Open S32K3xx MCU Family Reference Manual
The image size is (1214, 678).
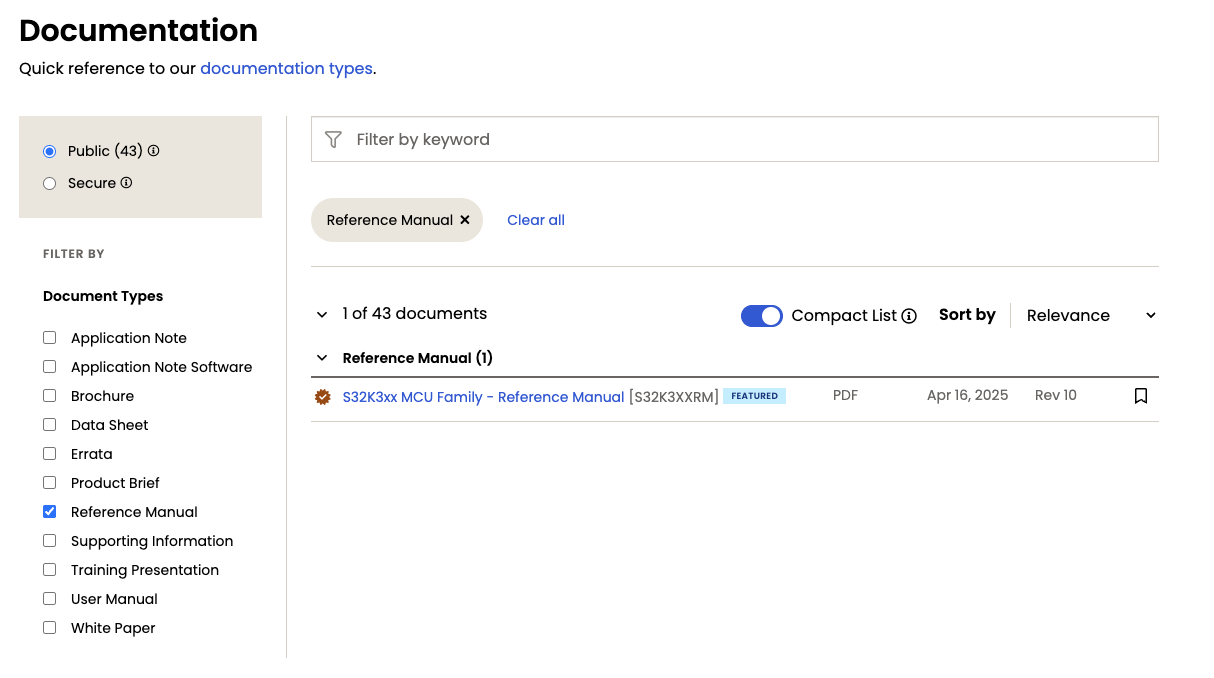[483, 397]
